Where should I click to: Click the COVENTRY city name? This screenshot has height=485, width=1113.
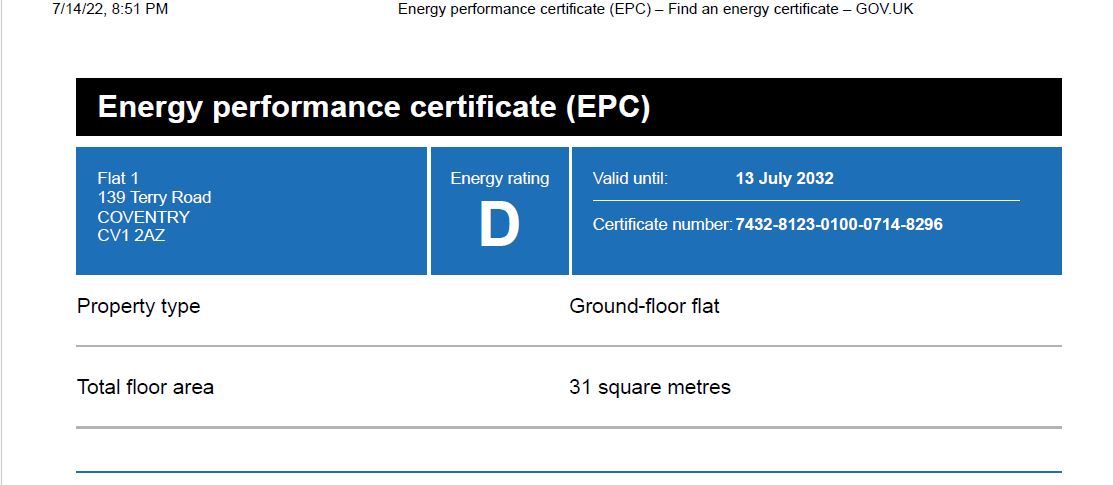pyautogui.click(x=143, y=217)
